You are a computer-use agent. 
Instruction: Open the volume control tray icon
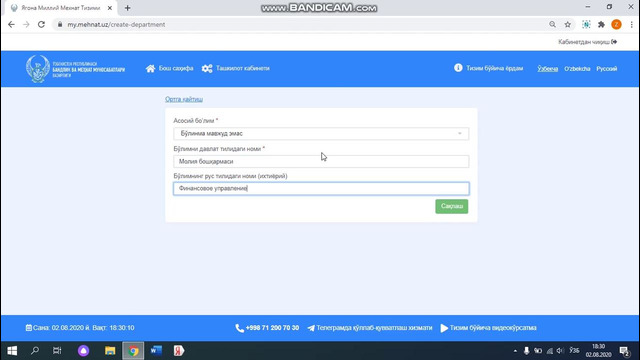coord(560,351)
